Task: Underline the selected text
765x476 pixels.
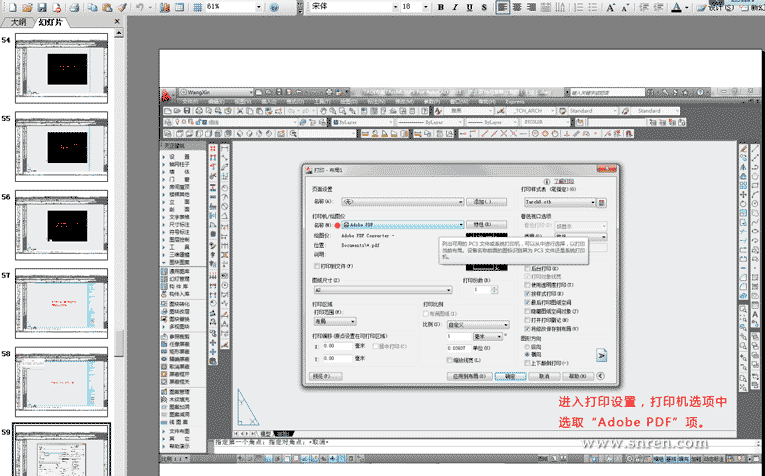Action: coord(469,7)
